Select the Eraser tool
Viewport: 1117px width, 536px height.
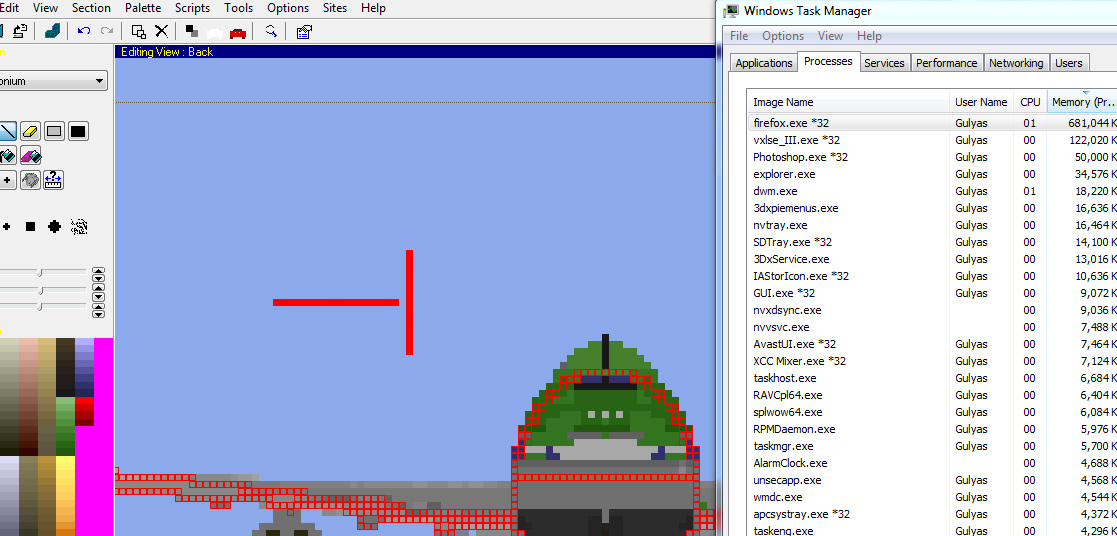pyautogui.click(x=30, y=131)
